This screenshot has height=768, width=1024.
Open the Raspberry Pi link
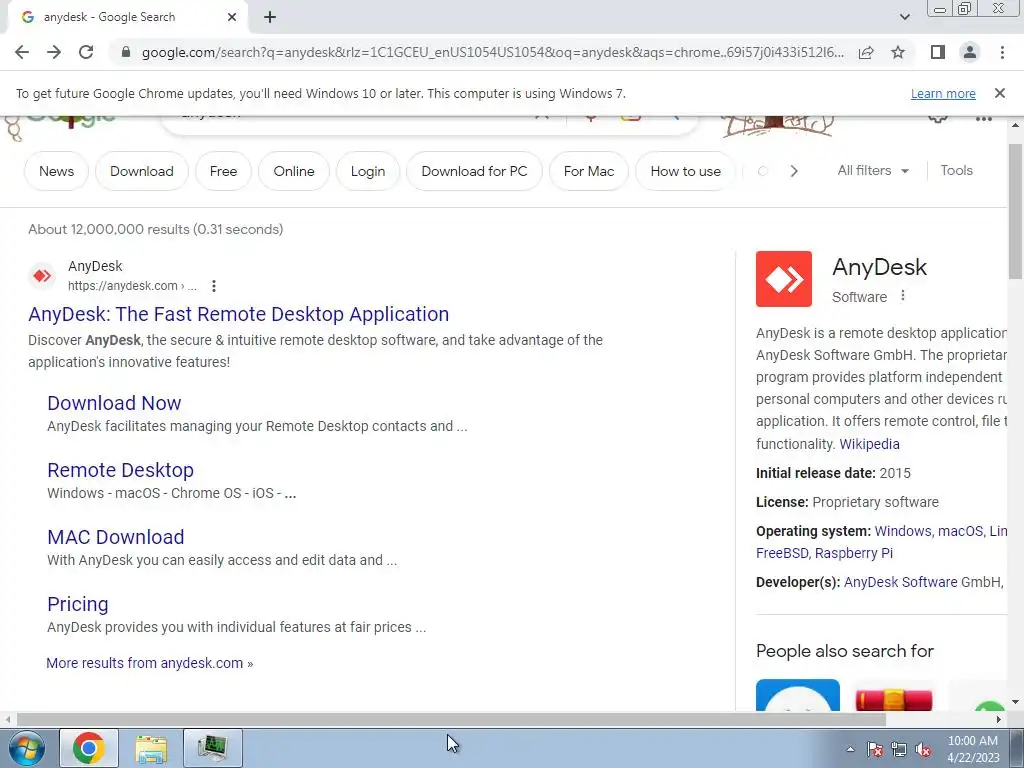pos(854,553)
